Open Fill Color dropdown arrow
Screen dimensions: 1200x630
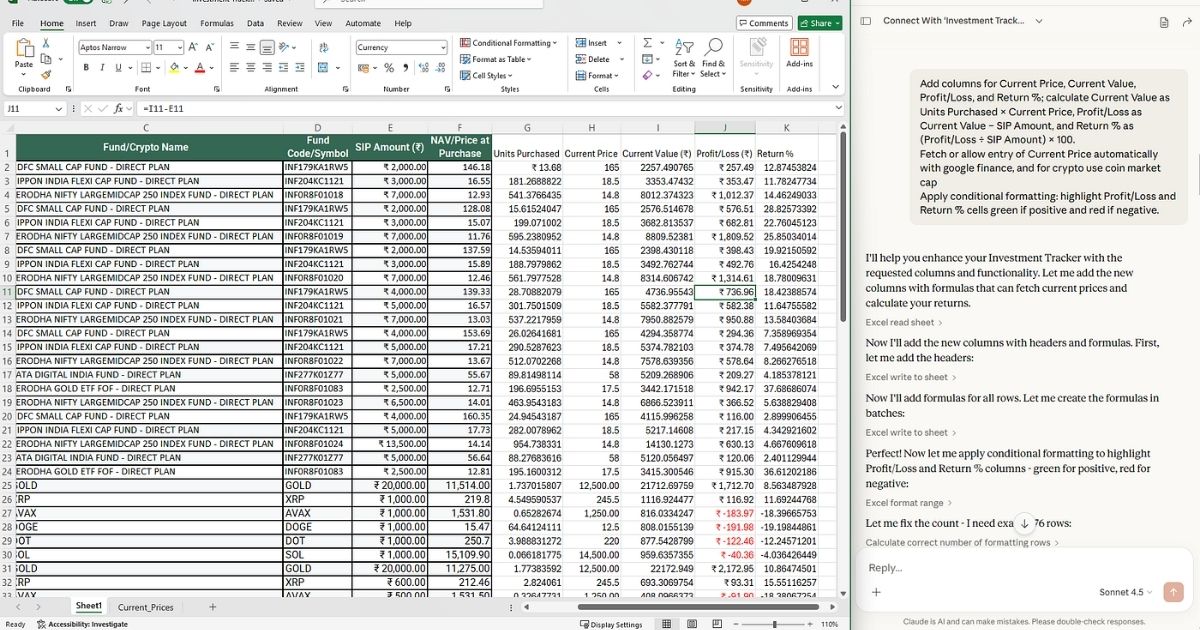(x=185, y=68)
